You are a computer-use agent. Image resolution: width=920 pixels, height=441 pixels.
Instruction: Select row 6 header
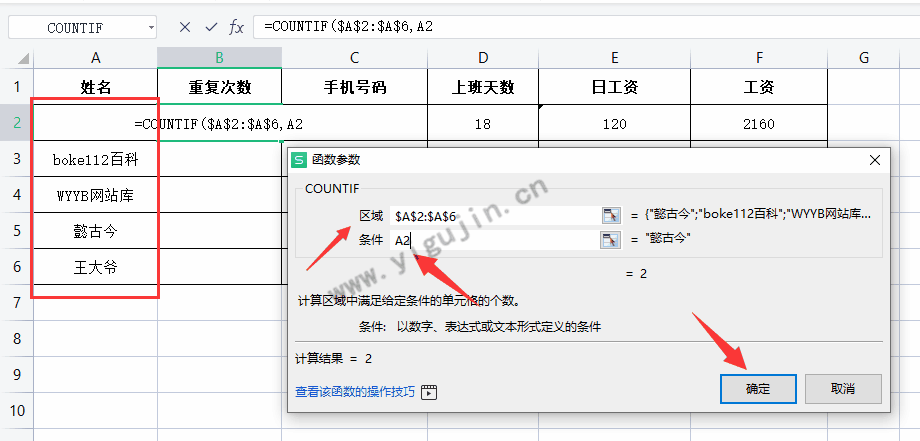pos(16,267)
